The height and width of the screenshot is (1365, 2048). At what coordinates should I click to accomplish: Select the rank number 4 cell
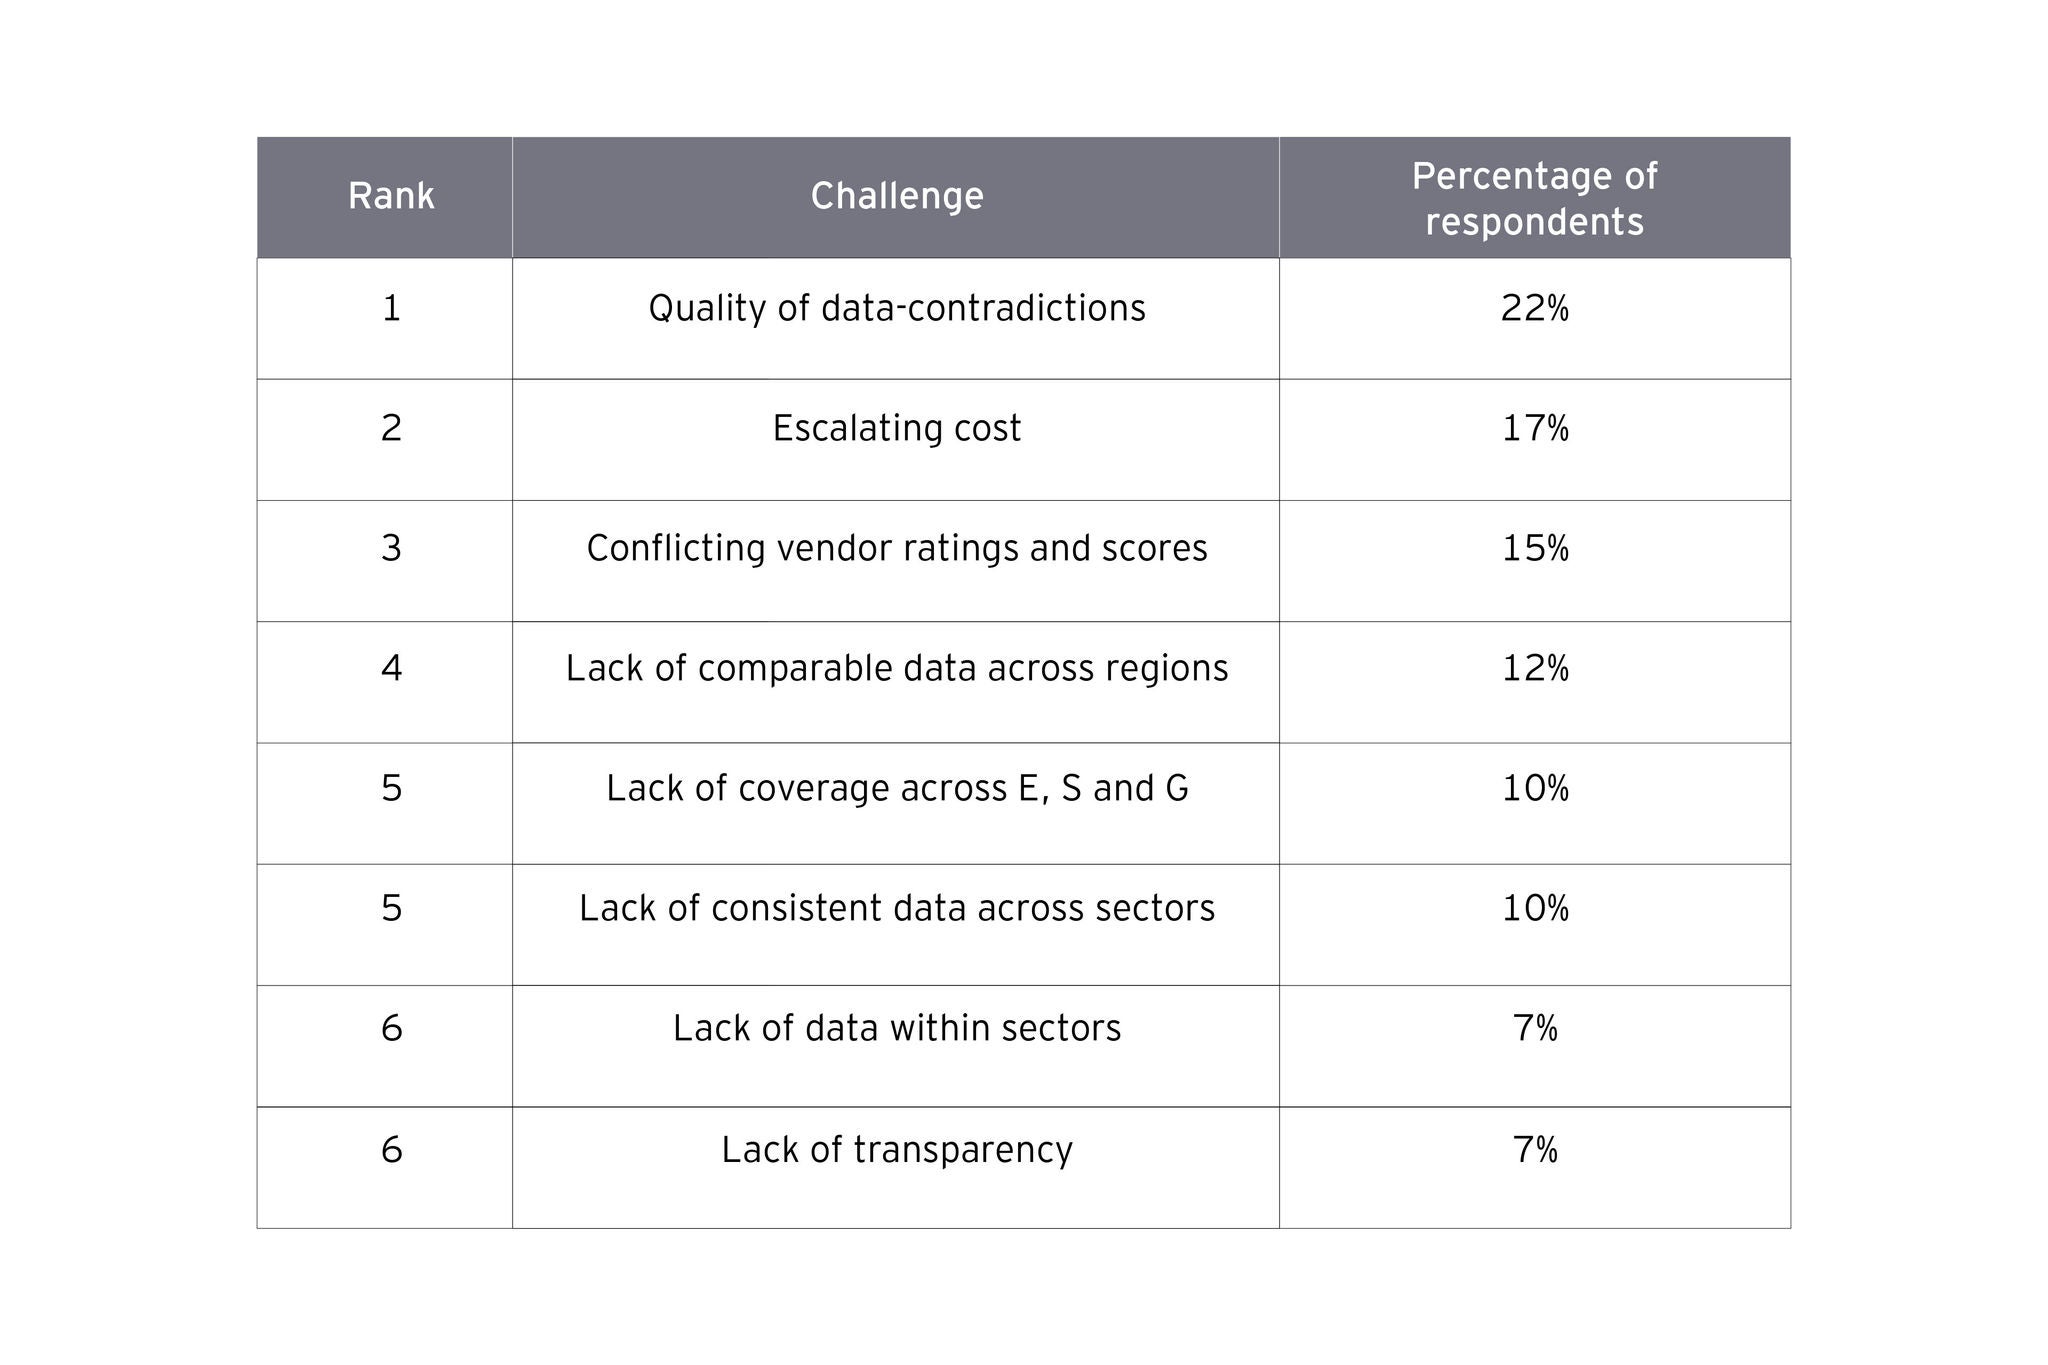pos(391,668)
